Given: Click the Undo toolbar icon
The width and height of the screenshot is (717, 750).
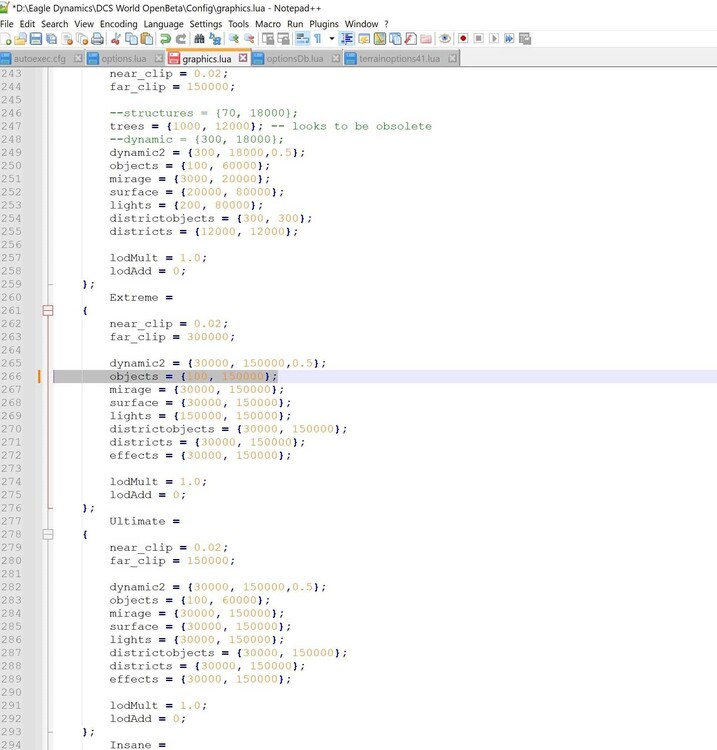Looking at the screenshot, I should [166, 39].
